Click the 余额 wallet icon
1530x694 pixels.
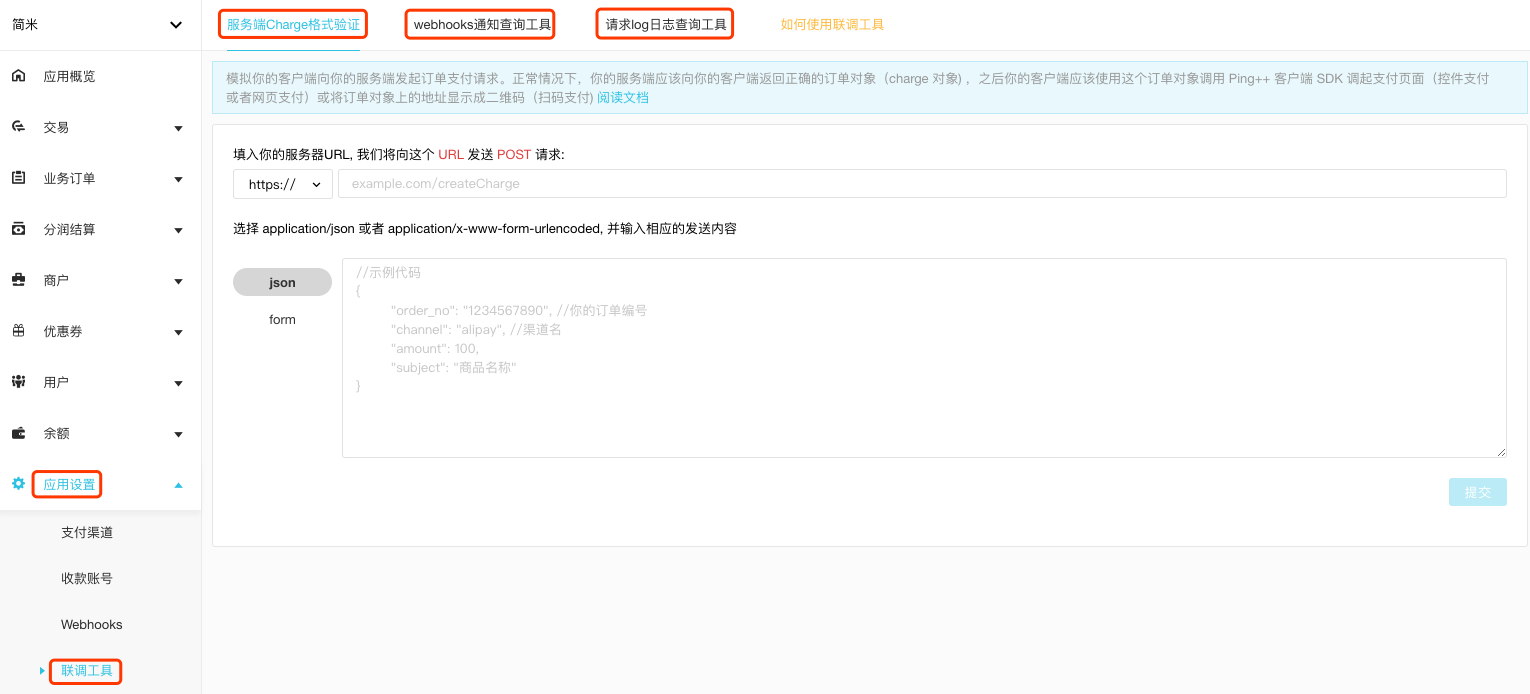18,433
